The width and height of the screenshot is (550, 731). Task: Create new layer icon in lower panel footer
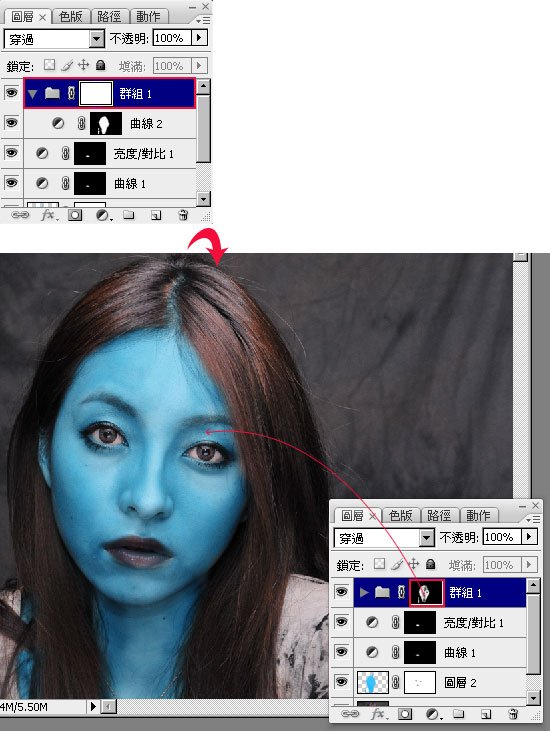pos(486,714)
